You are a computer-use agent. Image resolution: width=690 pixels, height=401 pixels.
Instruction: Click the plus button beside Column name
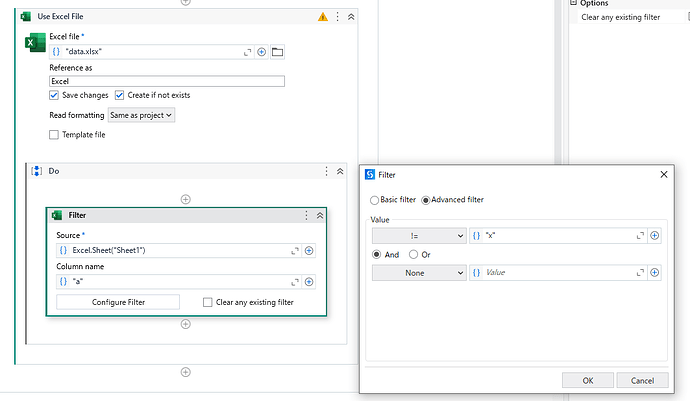(309, 282)
